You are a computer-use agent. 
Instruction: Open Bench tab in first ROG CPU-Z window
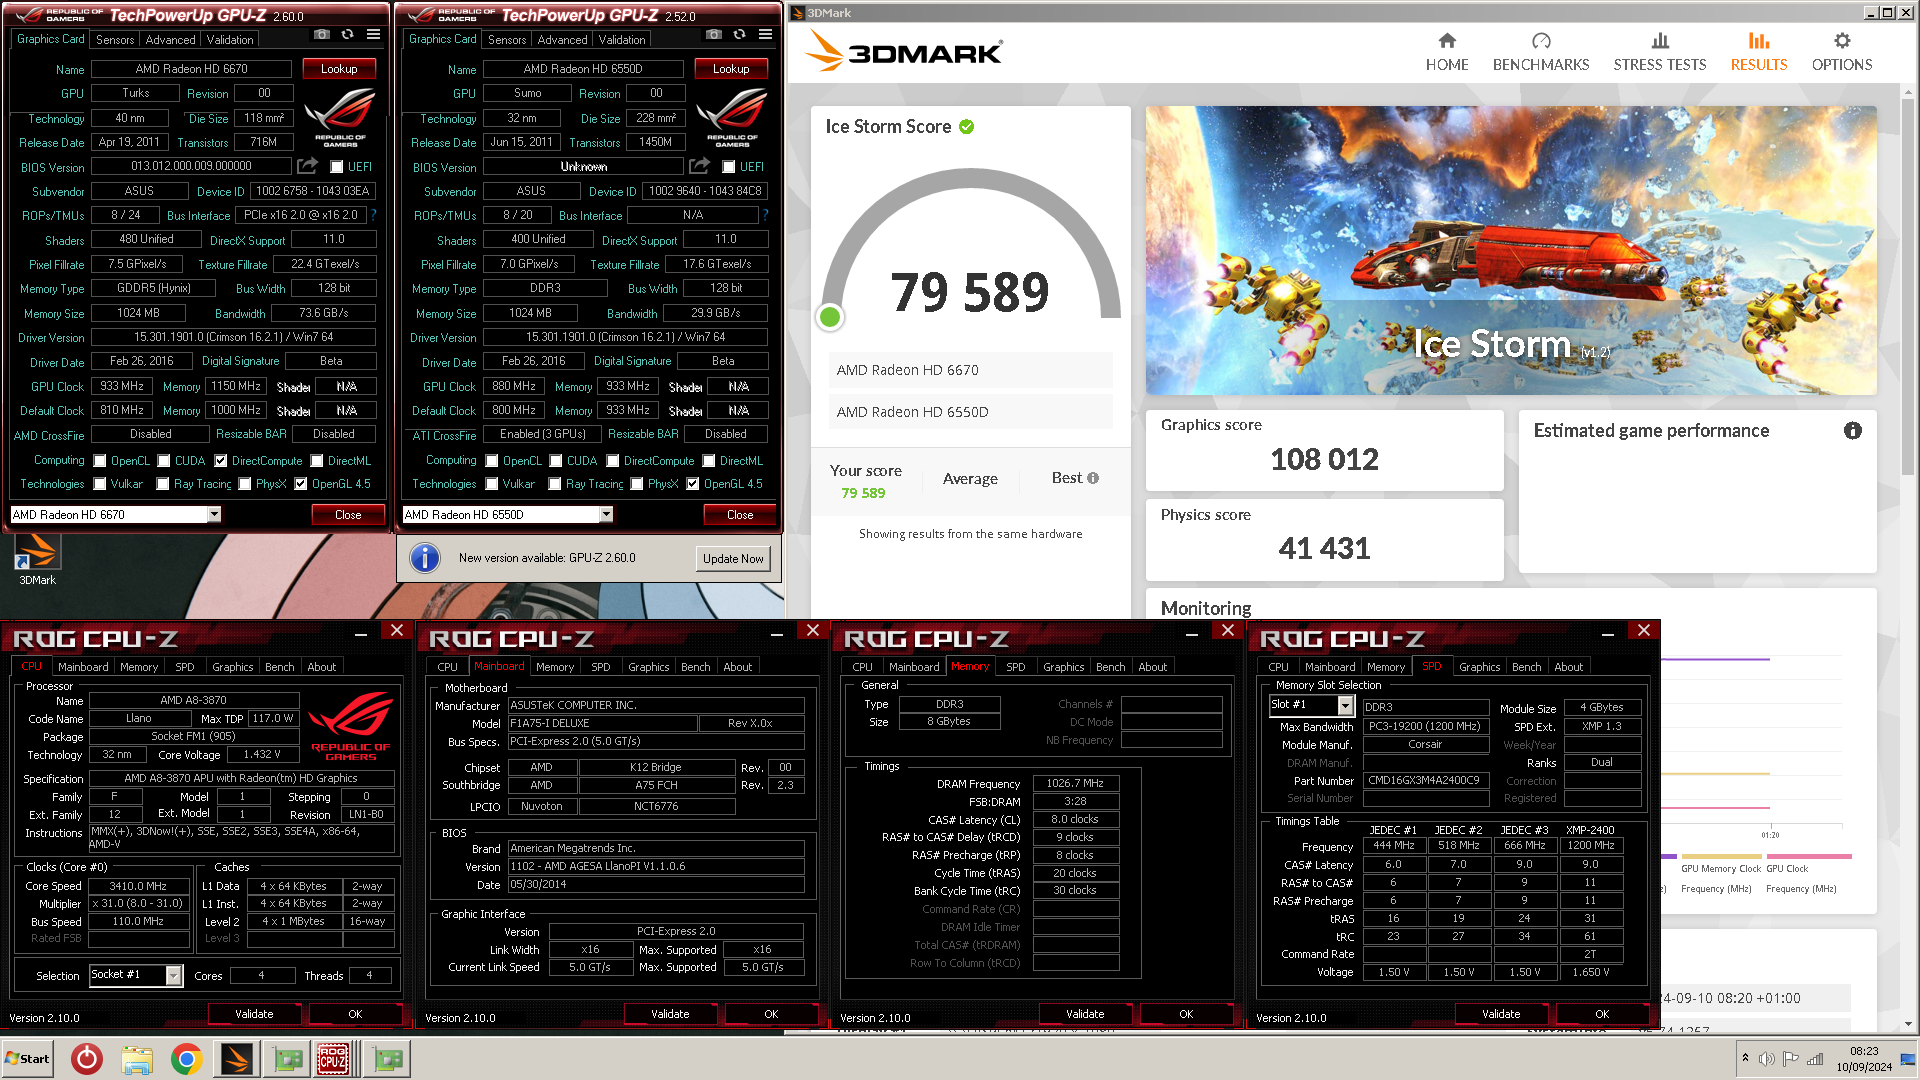click(x=280, y=667)
